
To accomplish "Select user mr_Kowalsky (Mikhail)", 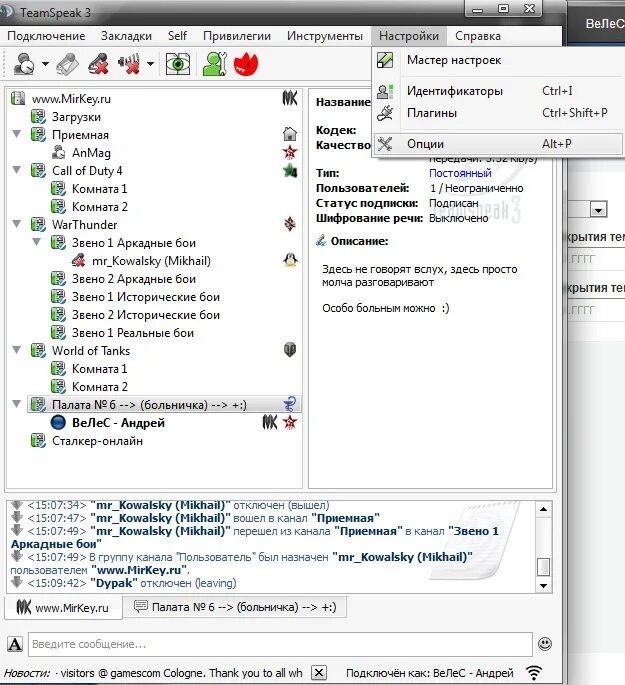I will 151,261.
